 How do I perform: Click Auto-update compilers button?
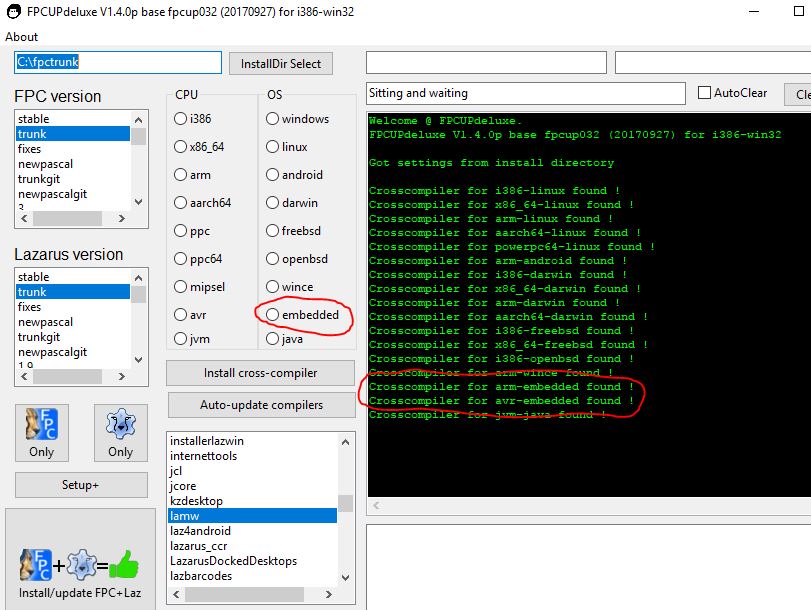pos(262,405)
